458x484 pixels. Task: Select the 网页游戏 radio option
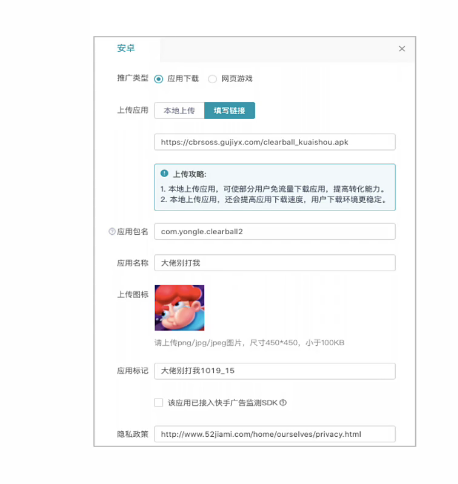coord(212,79)
